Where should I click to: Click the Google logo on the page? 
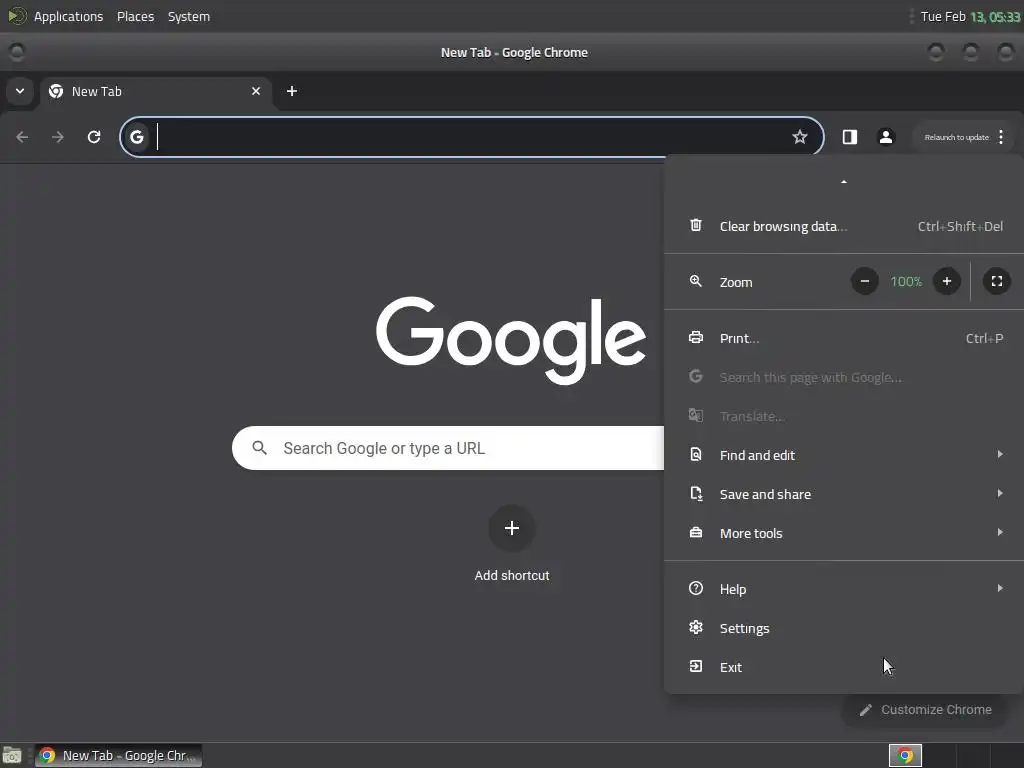pyautogui.click(x=511, y=340)
